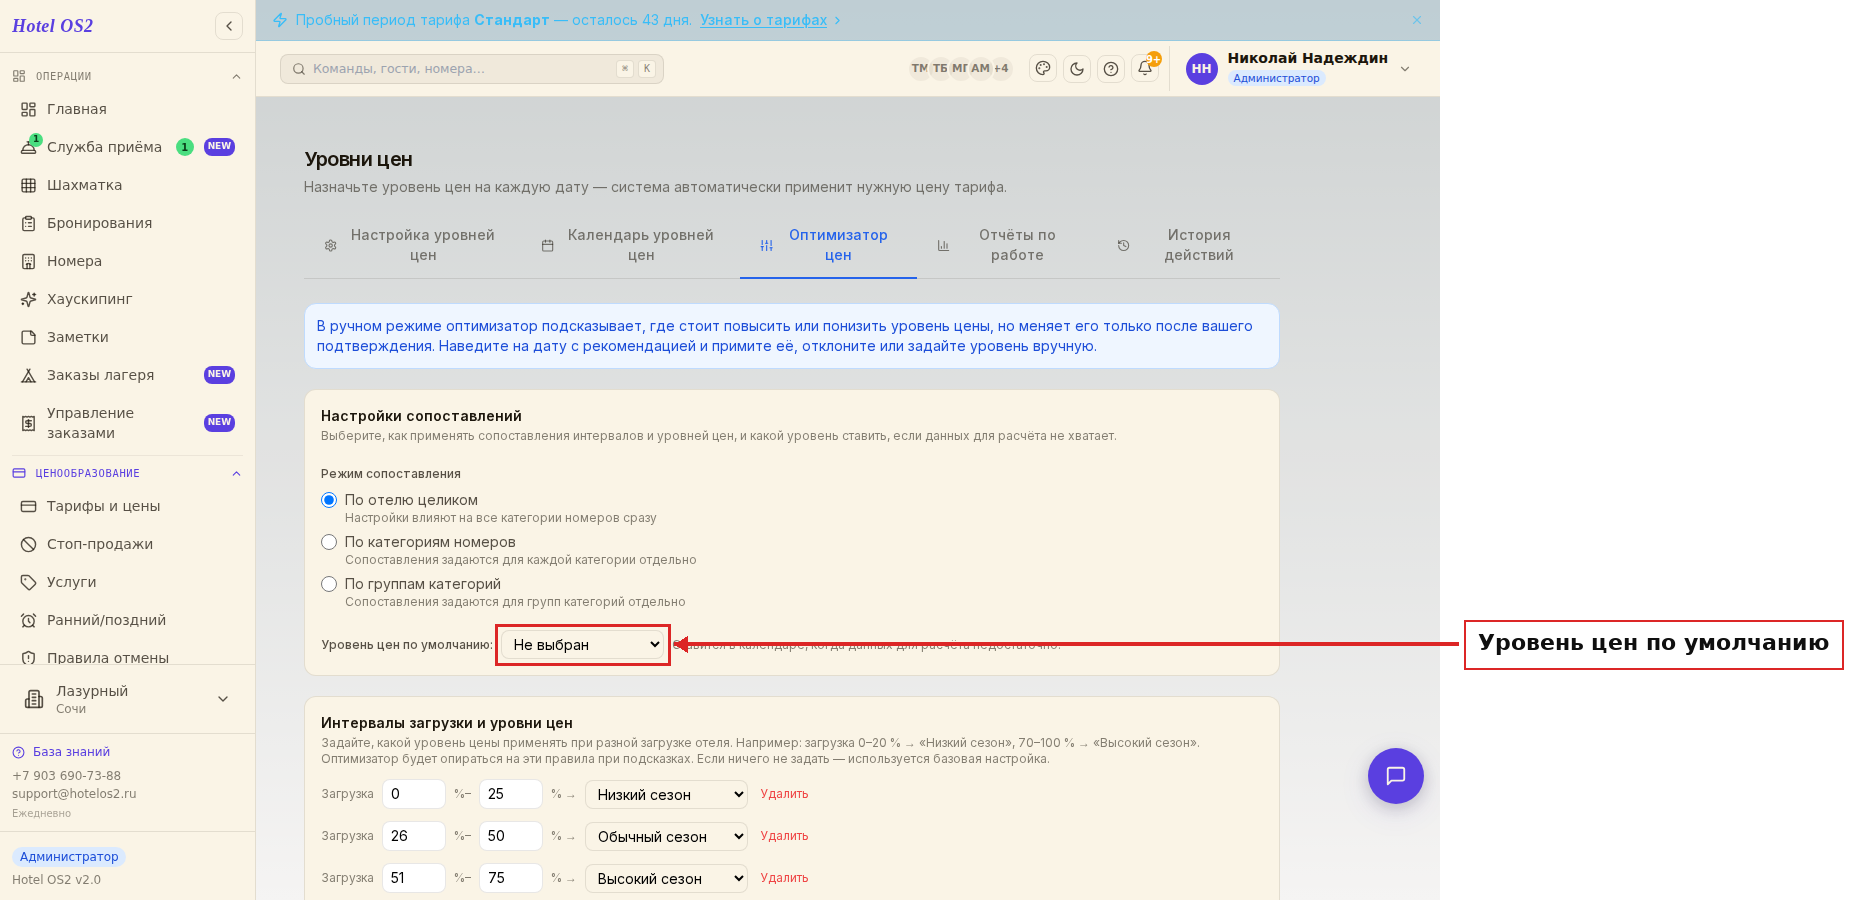Edit load start value 0
This screenshot has height=900, width=1867.
(x=414, y=794)
